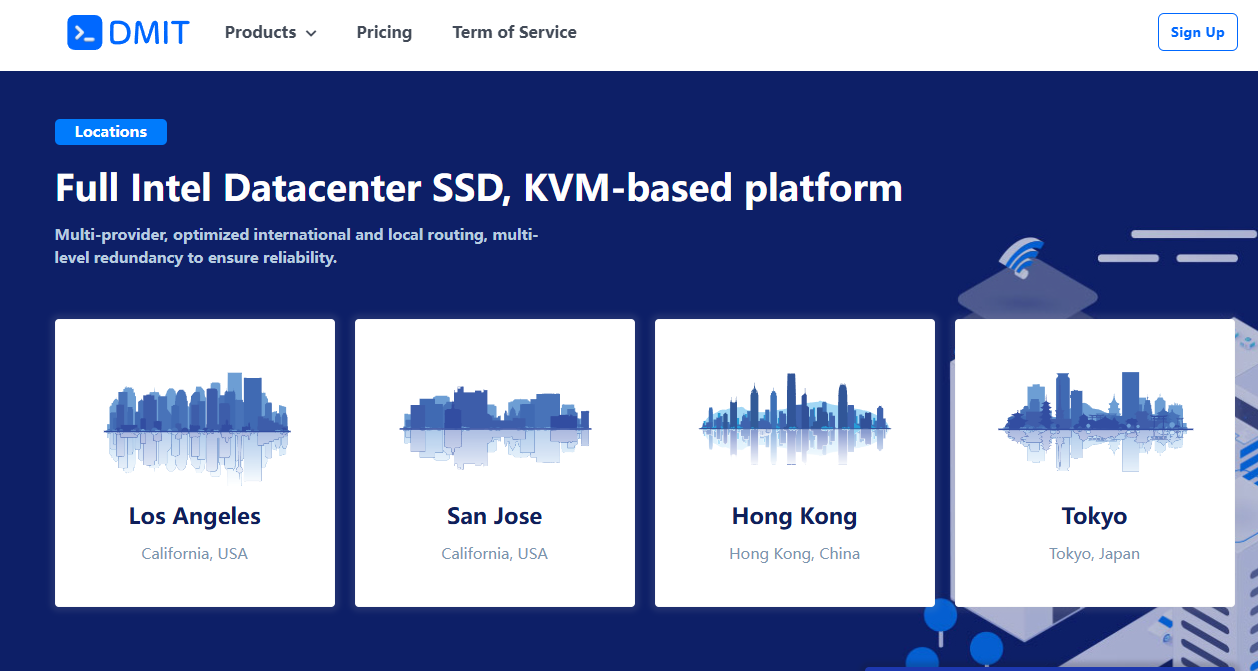
Task: Click the 'Full Intel Datacenter SSD' heading
Action: pos(479,188)
